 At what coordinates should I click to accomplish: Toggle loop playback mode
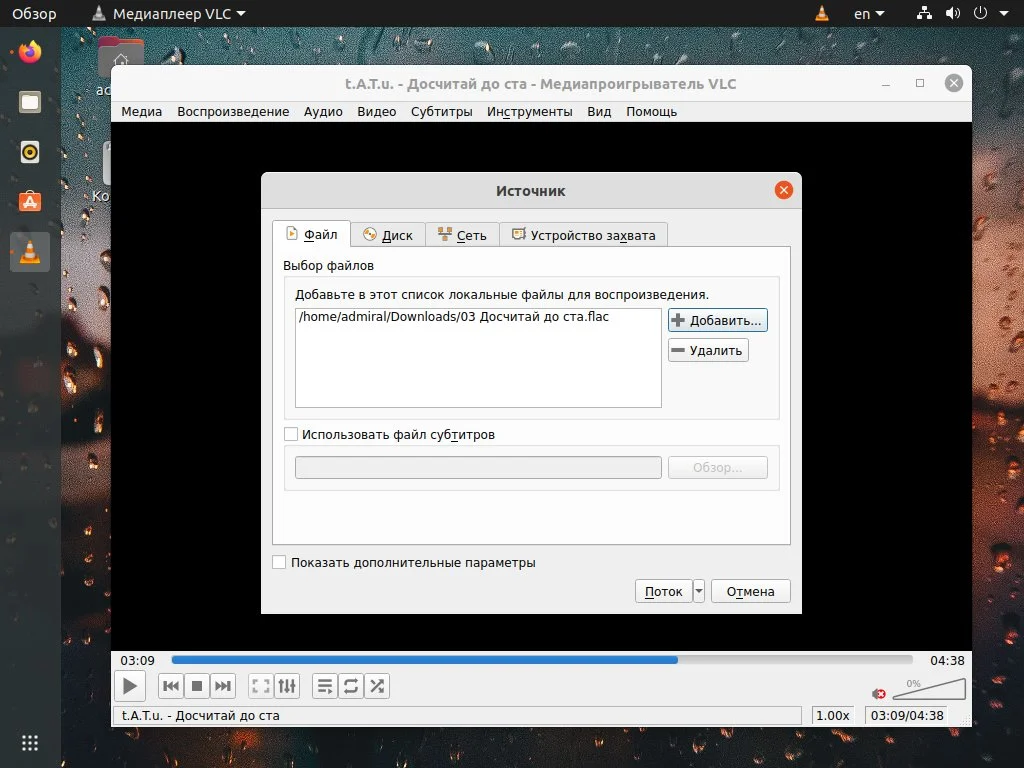point(351,686)
